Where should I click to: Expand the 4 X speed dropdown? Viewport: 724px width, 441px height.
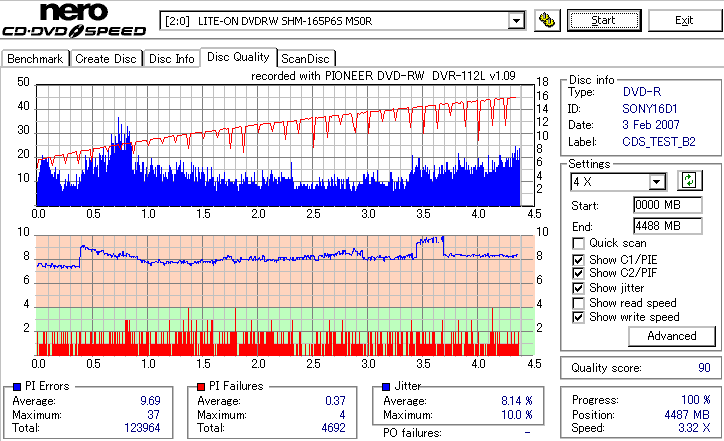[656, 182]
